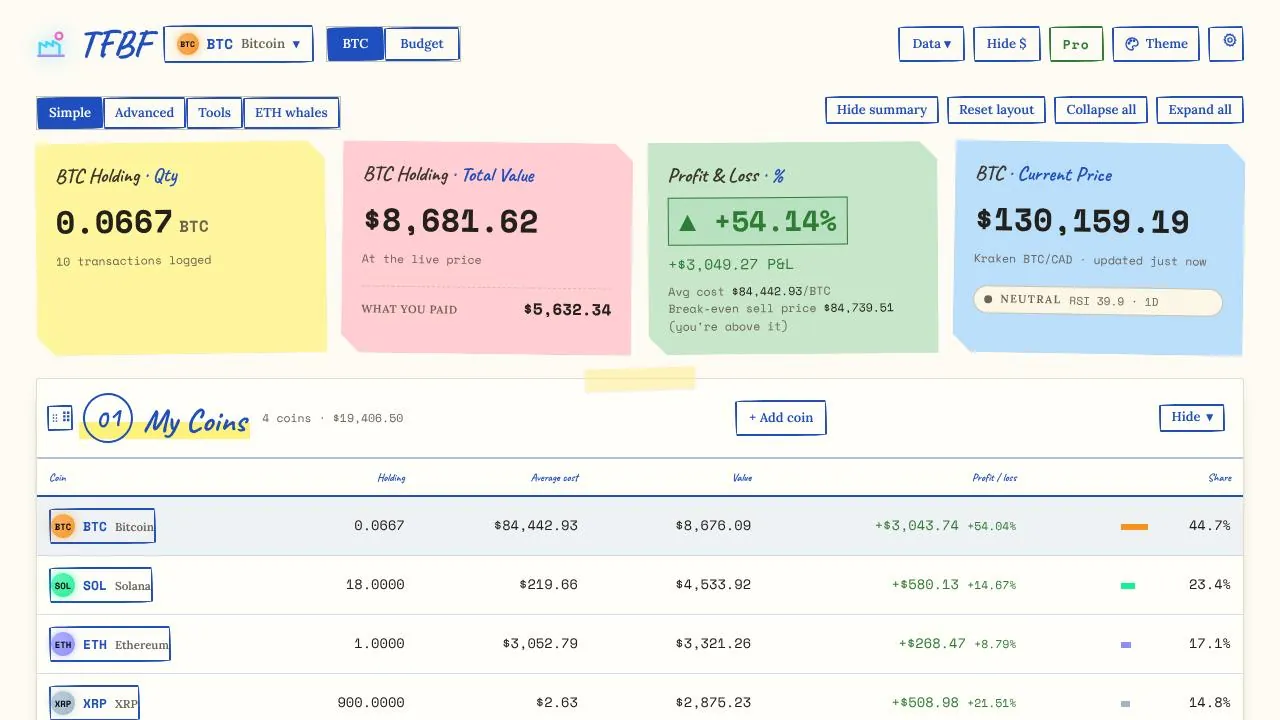This screenshot has width=1280, height=720.
Task: Toggle Hide $ amounts
Action: pos(1006,44)
